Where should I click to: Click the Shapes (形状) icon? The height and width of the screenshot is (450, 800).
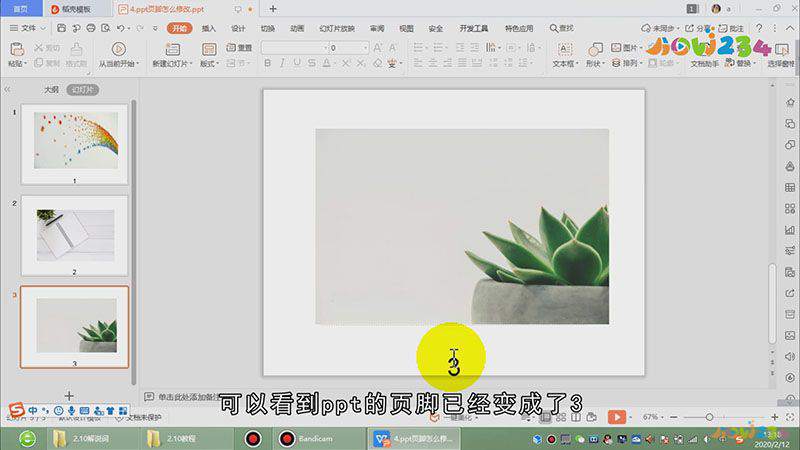pyautogui.click(x=595, y=49)
